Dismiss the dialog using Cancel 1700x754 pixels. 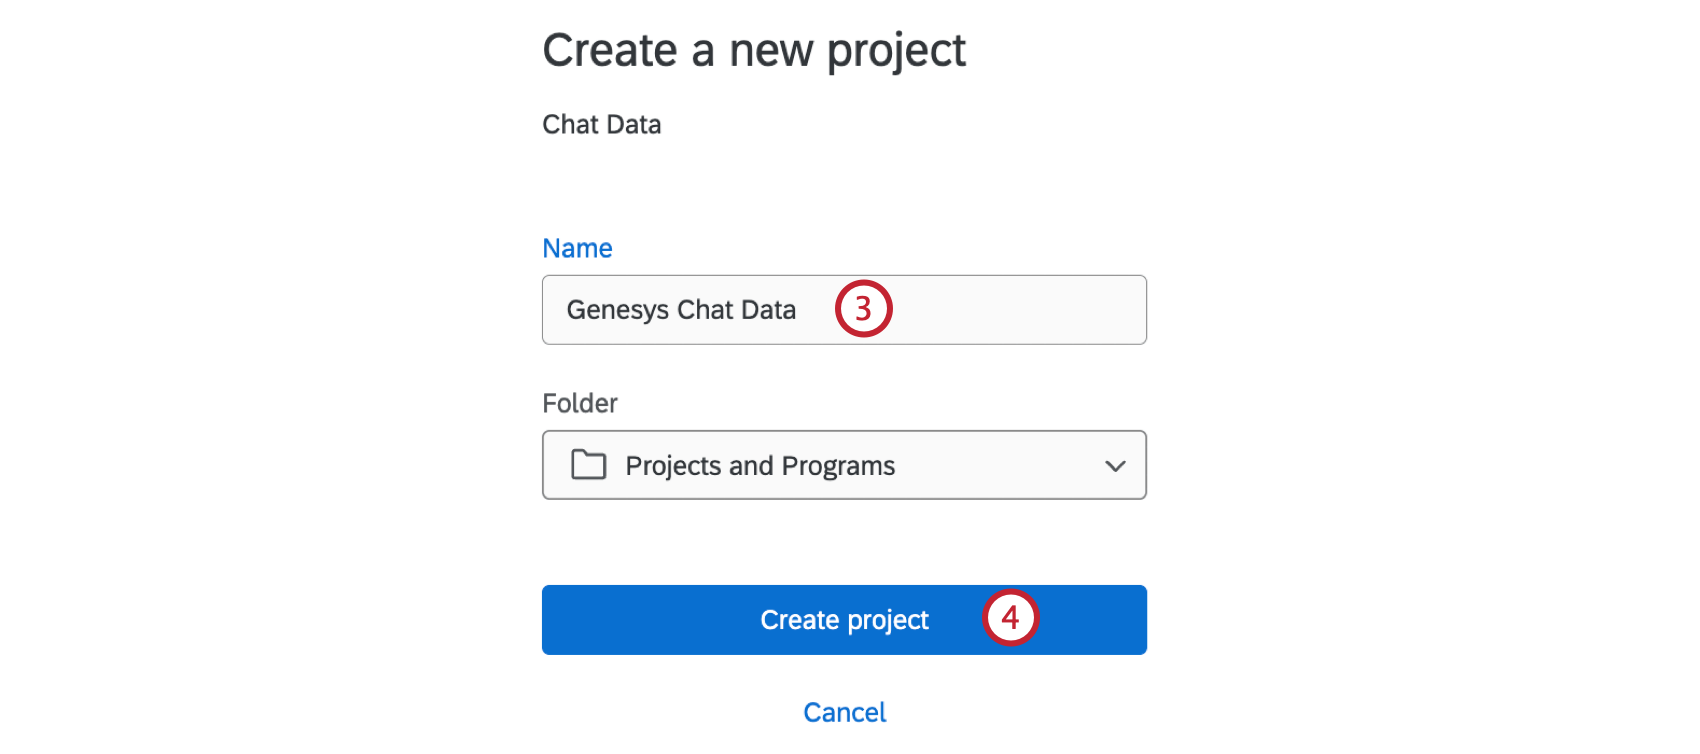(x=844, y=711)
